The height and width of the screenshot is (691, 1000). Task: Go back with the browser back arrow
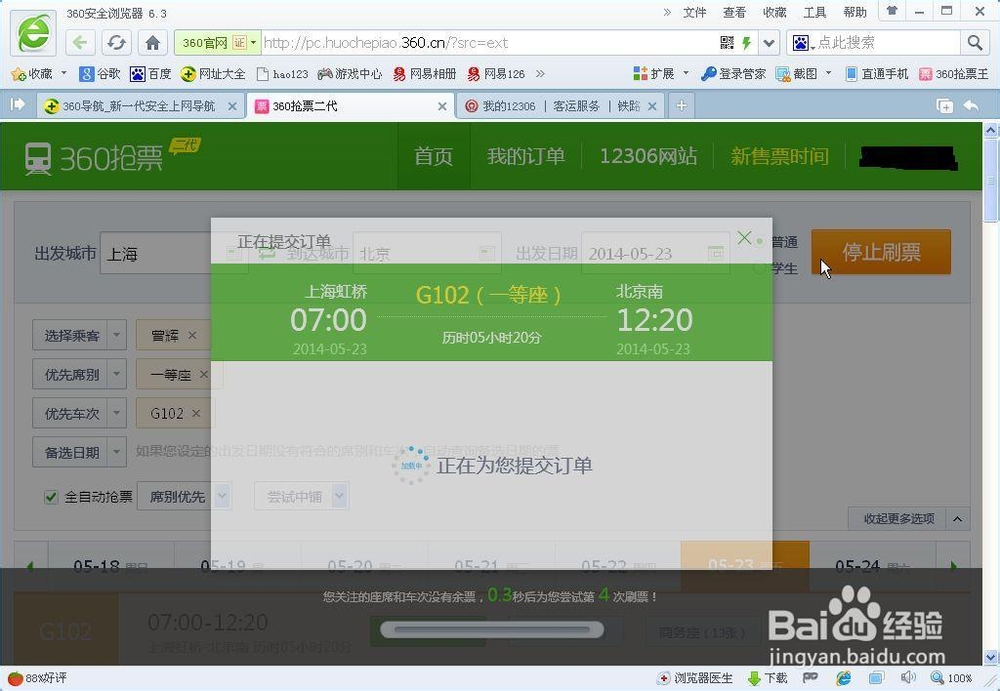pyautogui.click(x=80, y=43)
